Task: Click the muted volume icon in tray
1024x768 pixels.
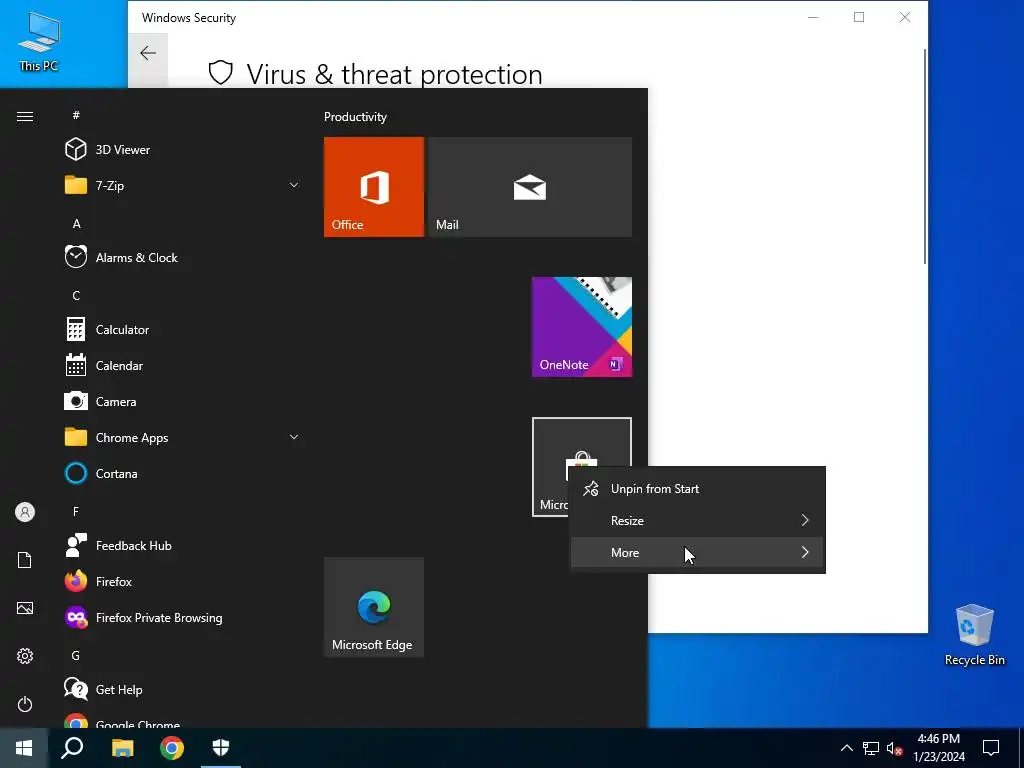Action: 894,748
